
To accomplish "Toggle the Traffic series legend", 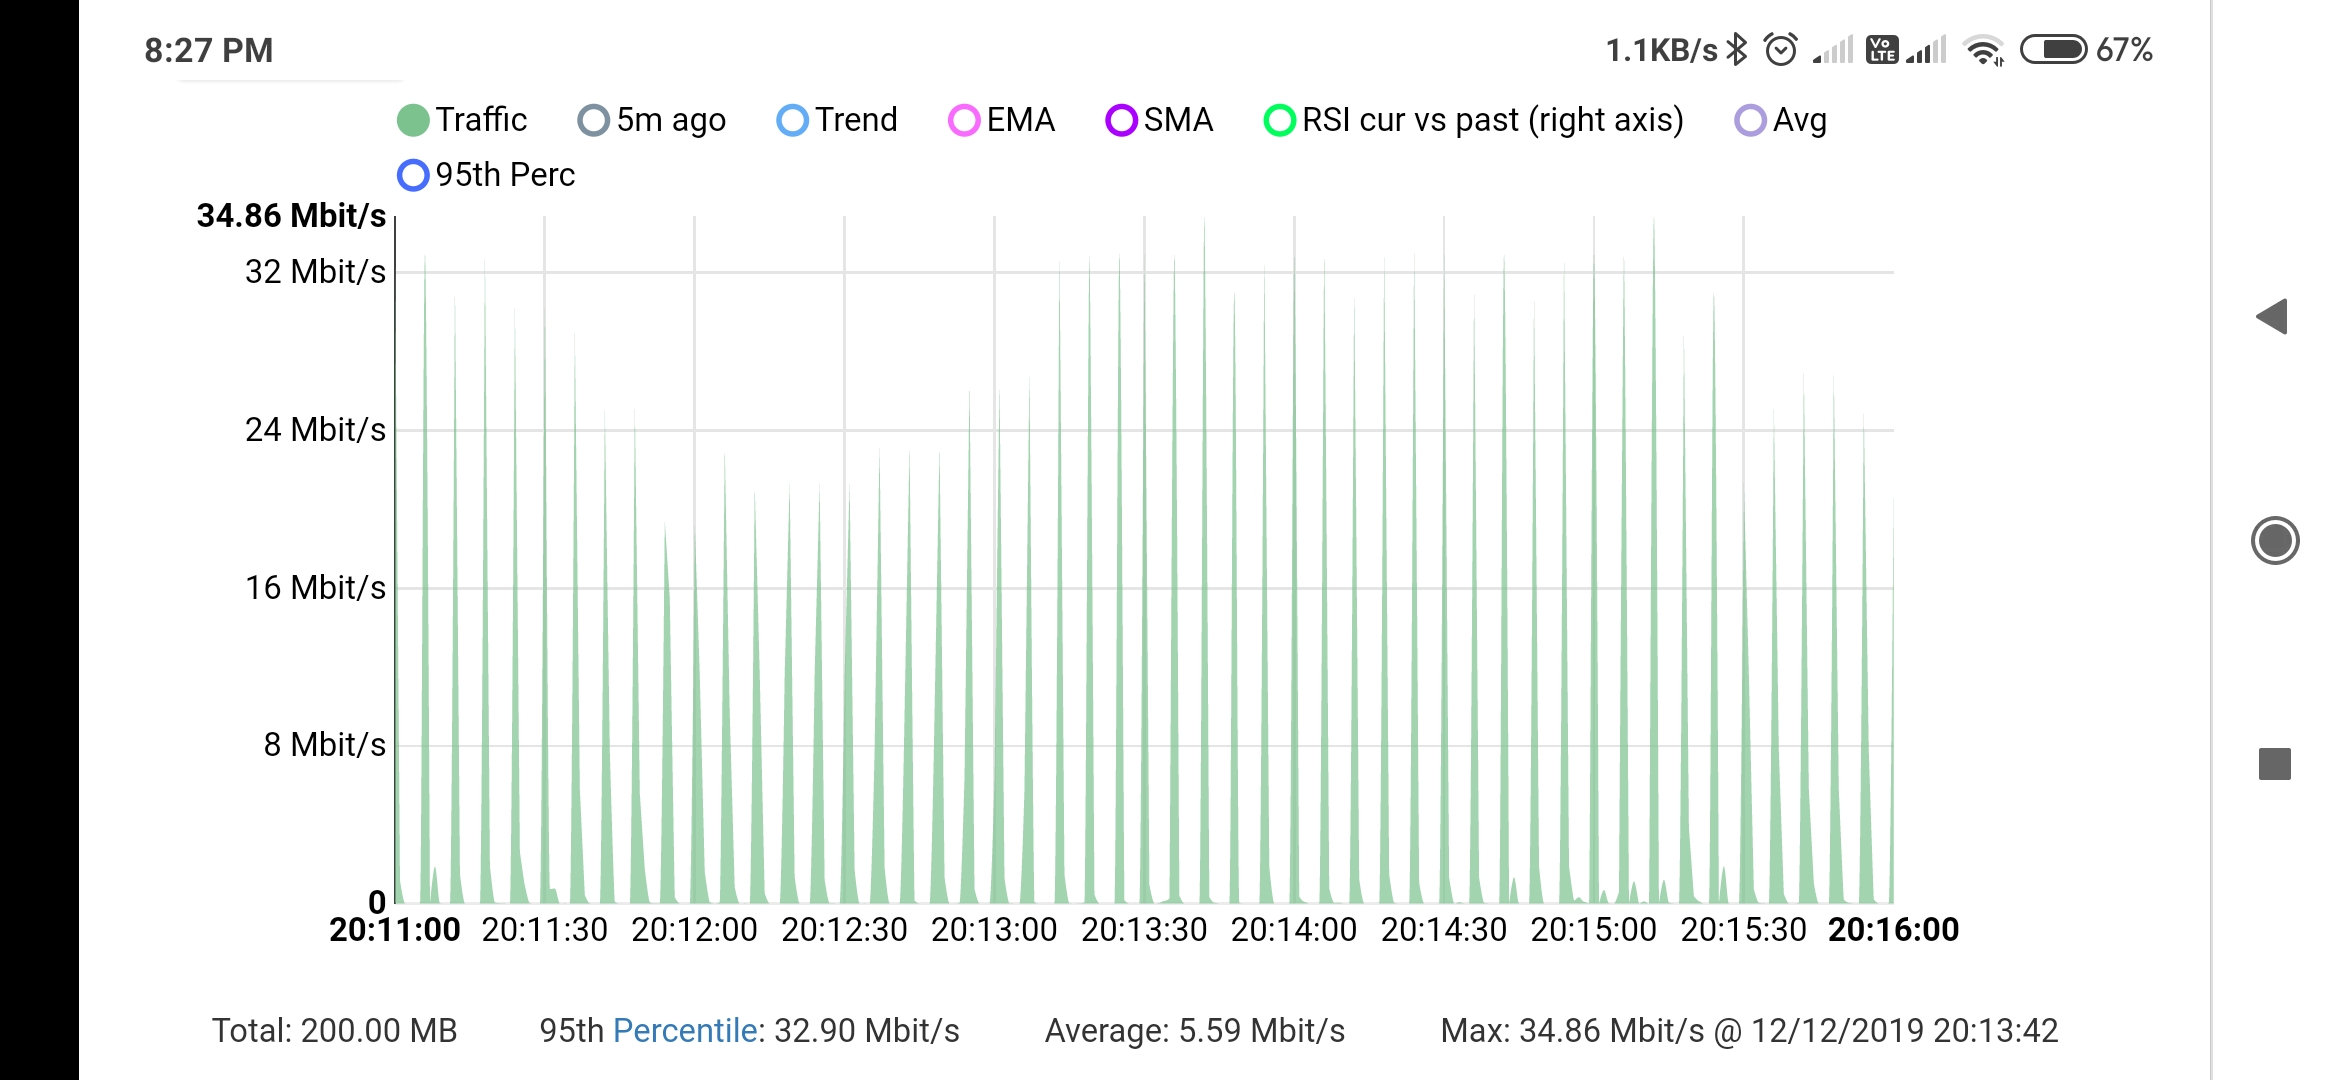I will tap(462, 120).
